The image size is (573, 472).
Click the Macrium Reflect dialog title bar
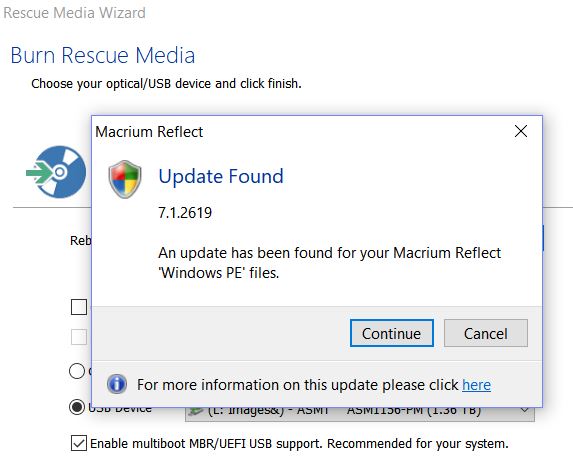click(300, 131)
